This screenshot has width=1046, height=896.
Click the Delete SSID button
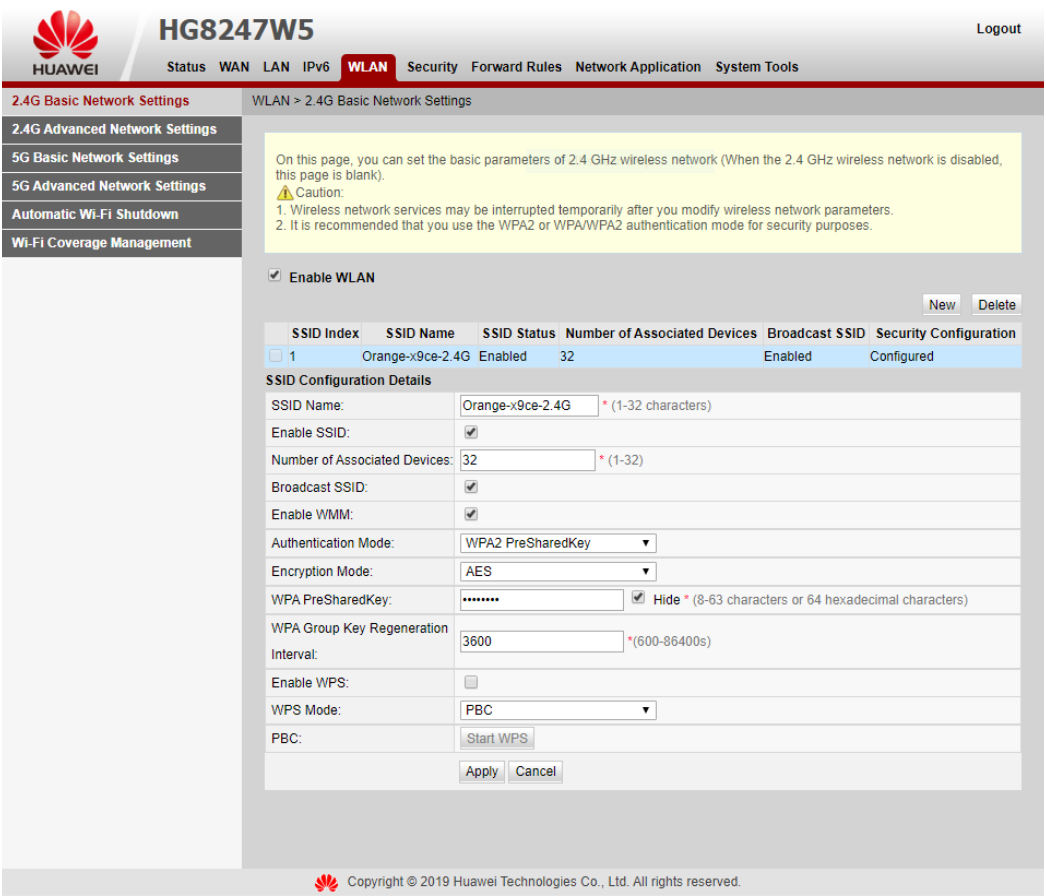coord(997,305)
